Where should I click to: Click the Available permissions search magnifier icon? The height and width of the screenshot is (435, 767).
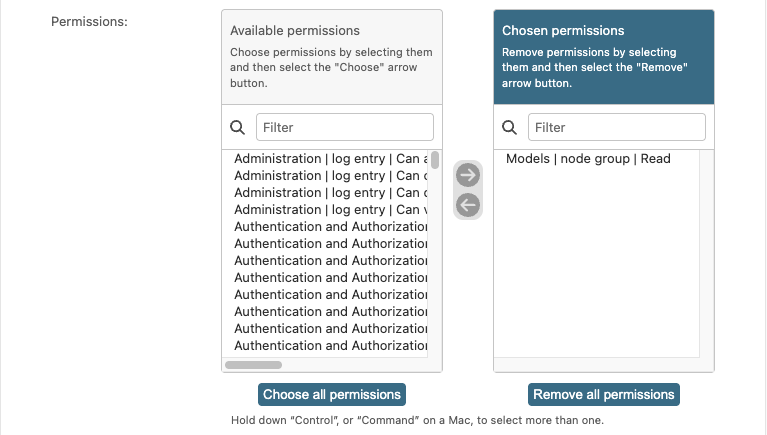tap(238, 128)
